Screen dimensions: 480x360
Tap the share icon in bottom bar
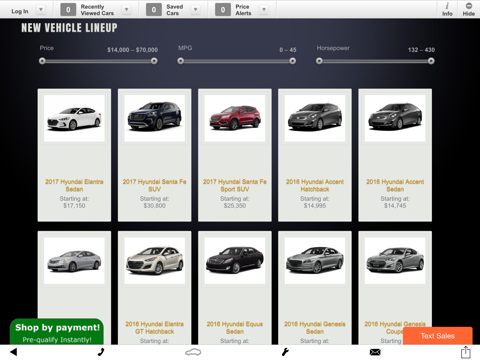[466, 352]
